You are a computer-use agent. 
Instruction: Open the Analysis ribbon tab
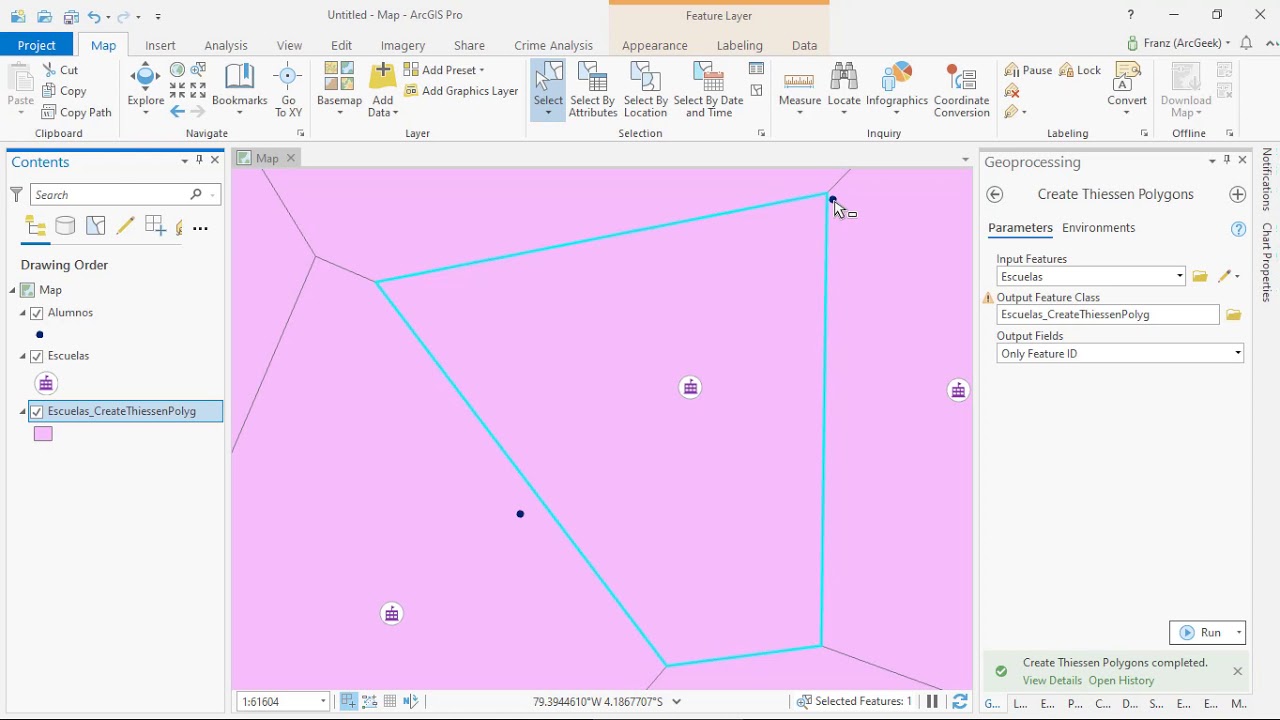[x=226, y=46]
